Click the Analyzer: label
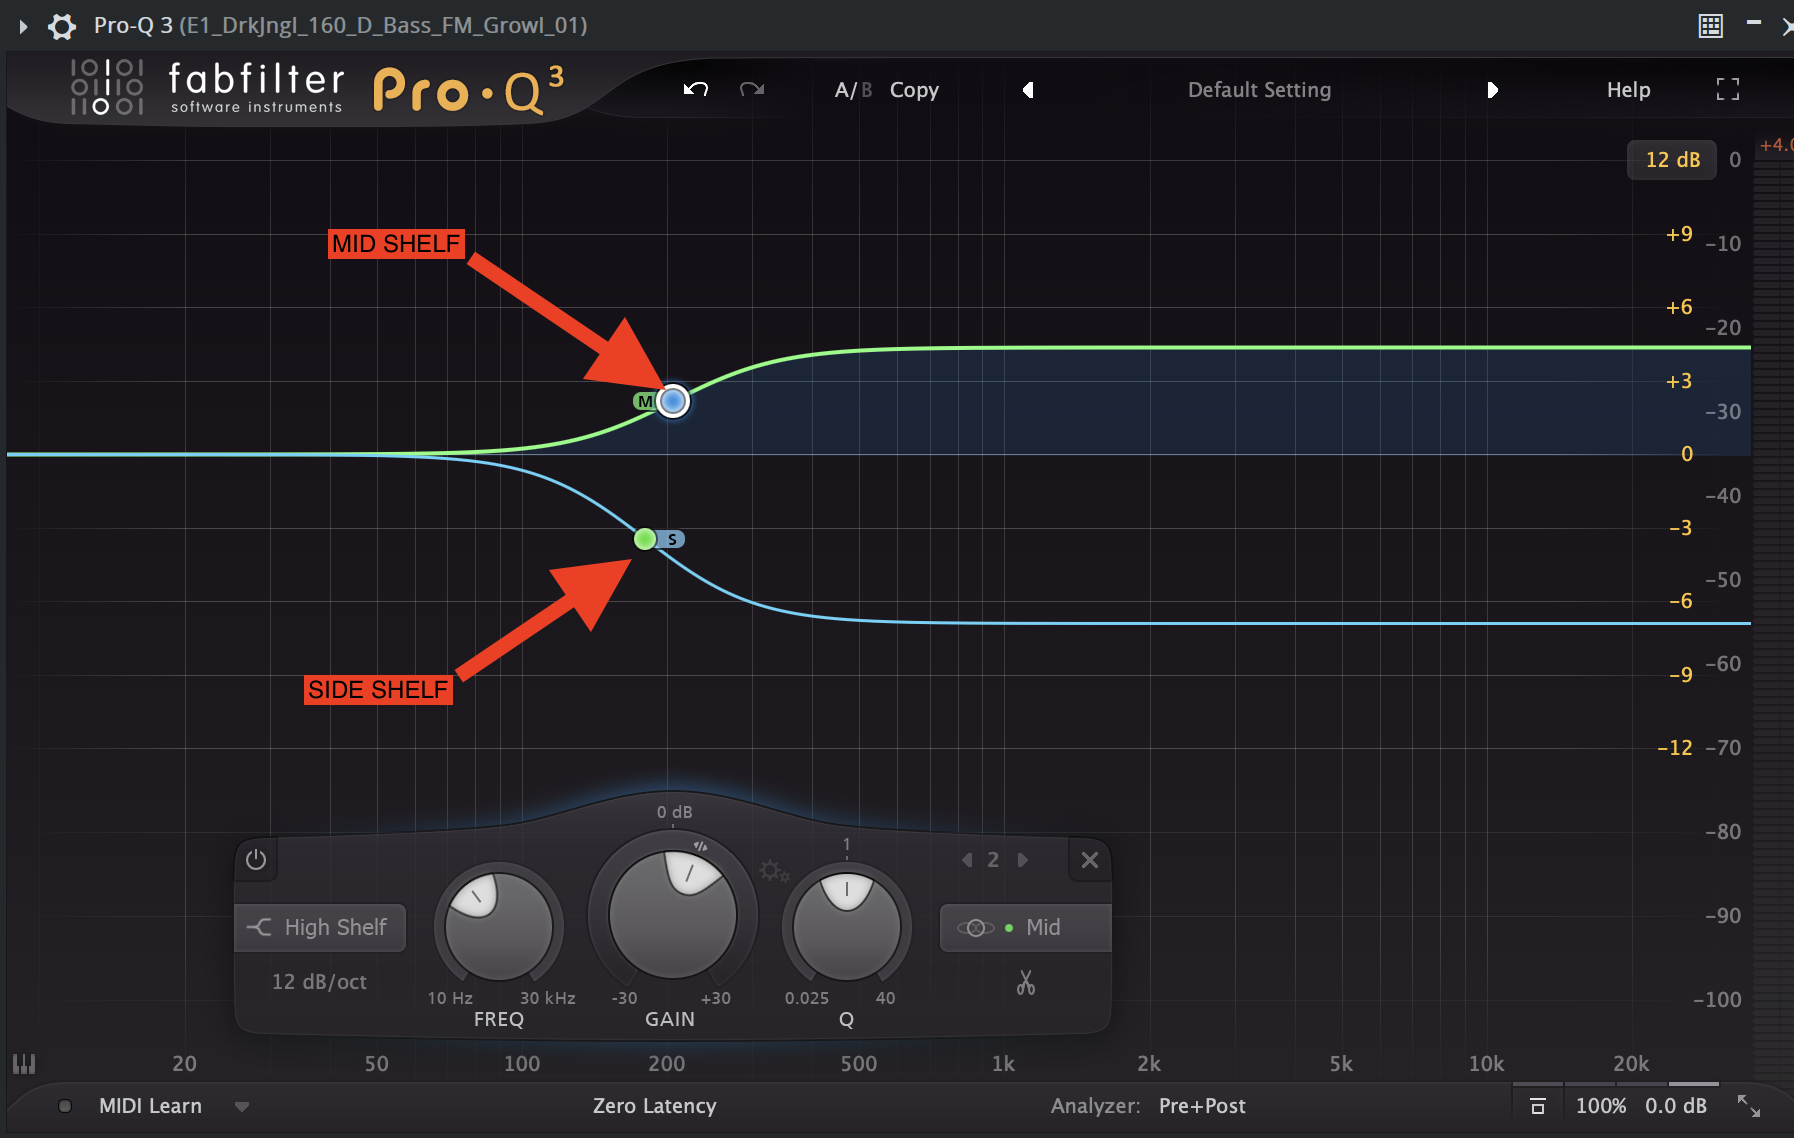The width and height of the screenshot is (1794, 1138). pyautogui.click(x=1095, y=1106)
